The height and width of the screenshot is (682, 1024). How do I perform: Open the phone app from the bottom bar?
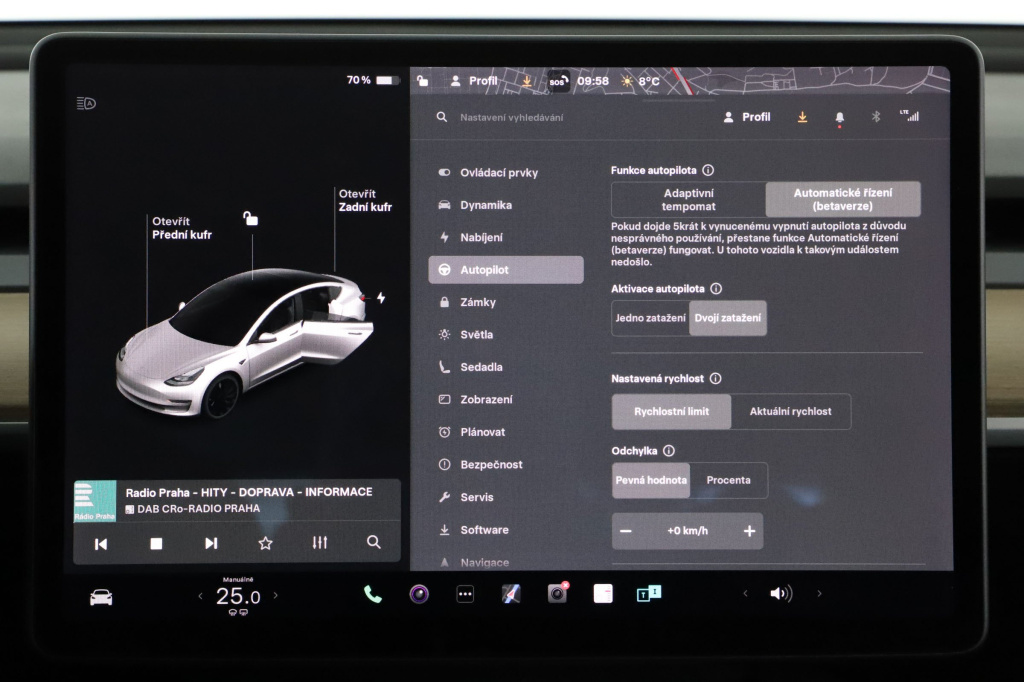[371, 593]
